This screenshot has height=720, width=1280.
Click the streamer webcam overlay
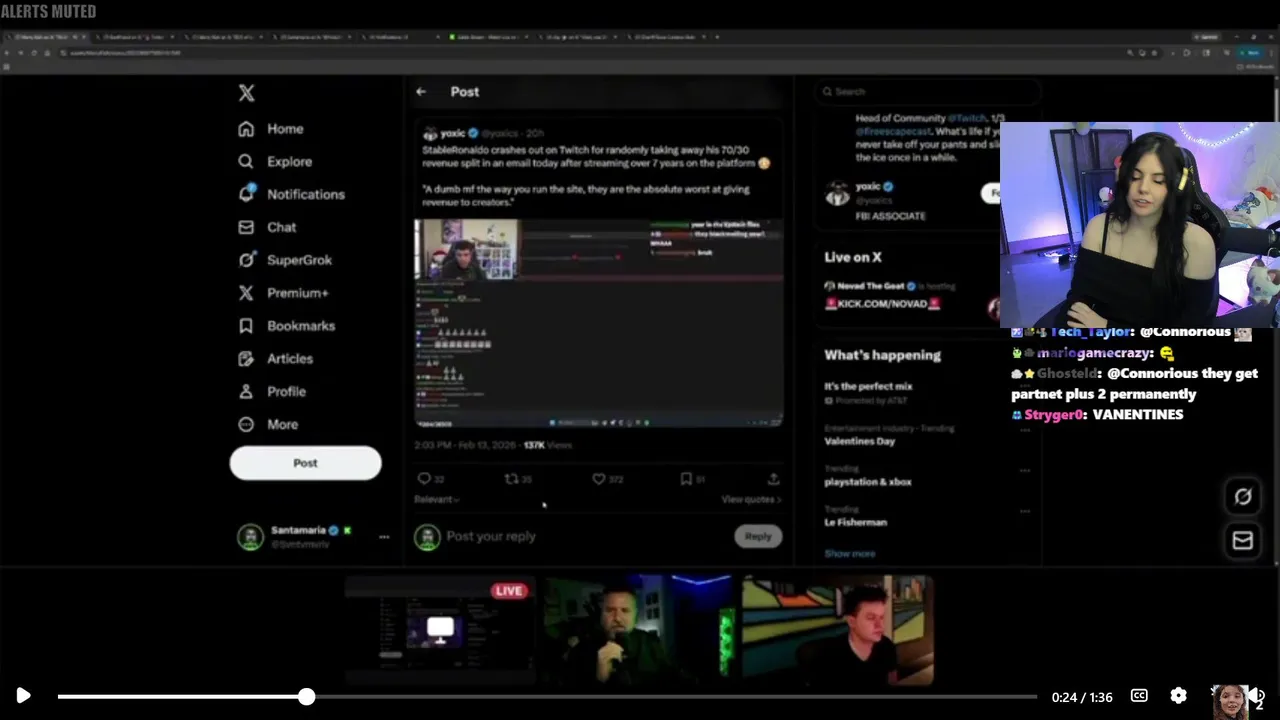point(1139,225)
